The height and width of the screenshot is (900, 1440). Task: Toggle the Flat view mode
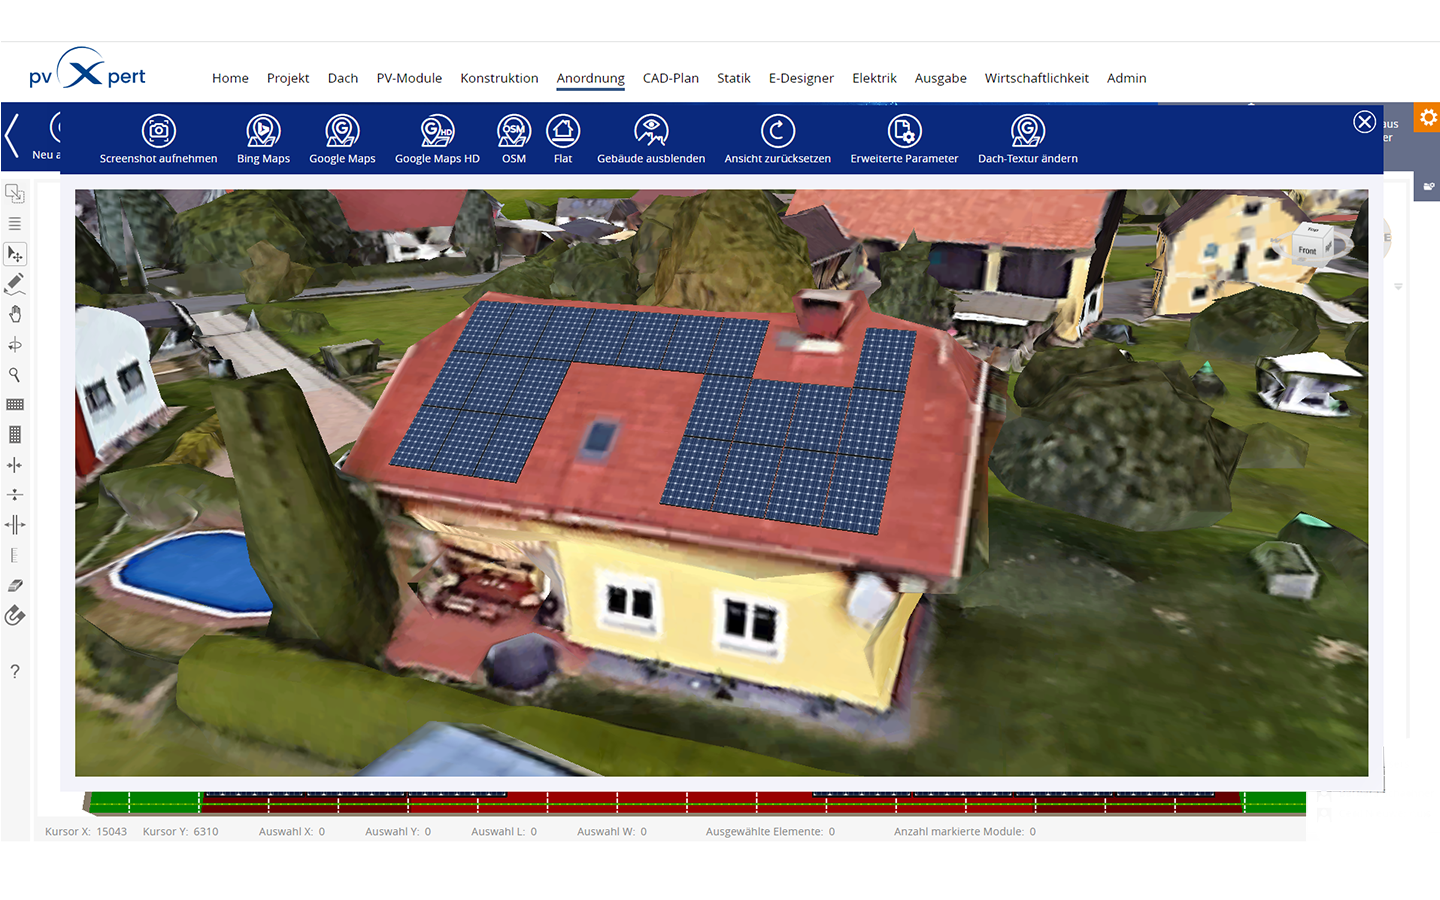563,132
